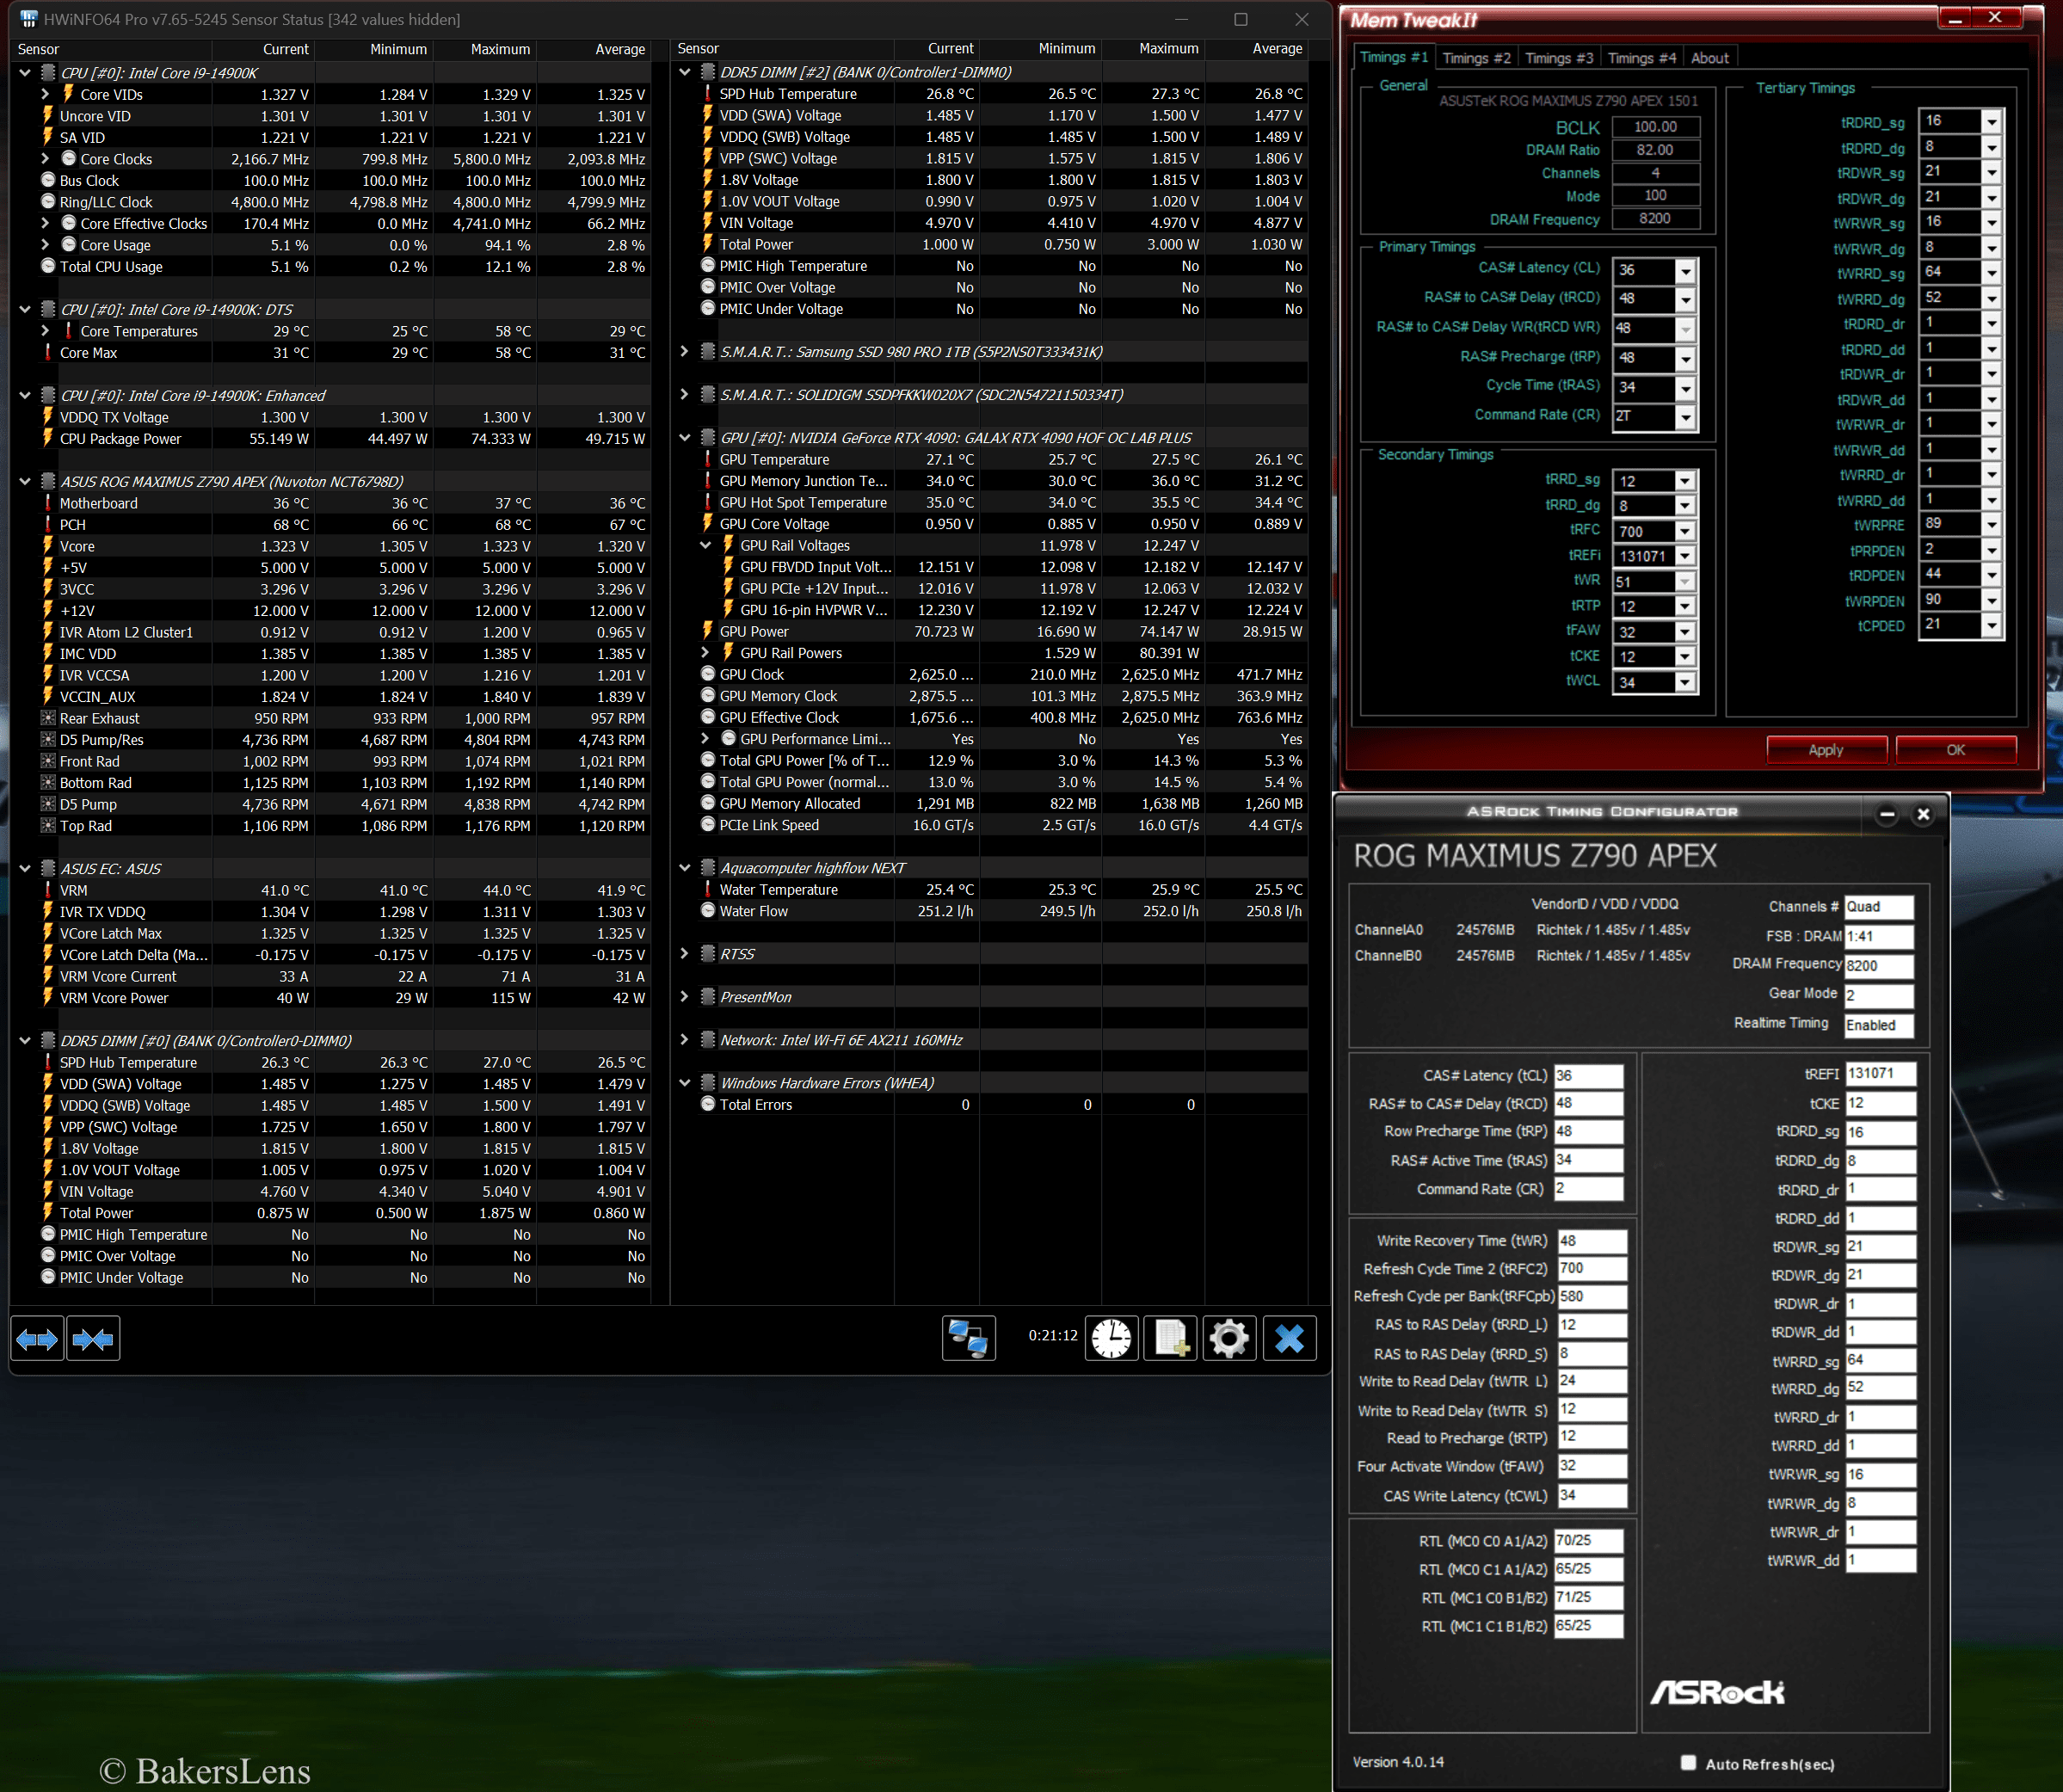Click the expand columns arrows icon in HWiNFO
This screenshot has height=1792, width=2063.
coord(37,1339)
